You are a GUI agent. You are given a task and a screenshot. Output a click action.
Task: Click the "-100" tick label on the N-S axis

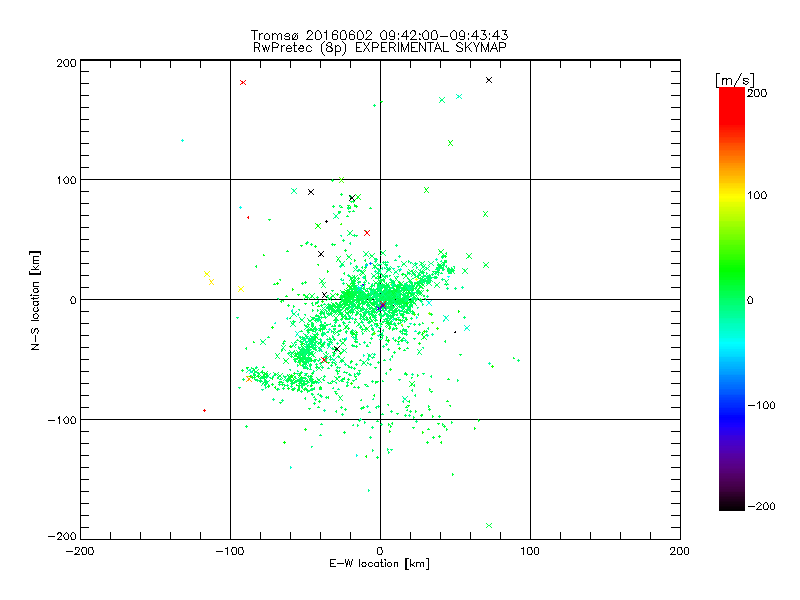coord(63,420)
